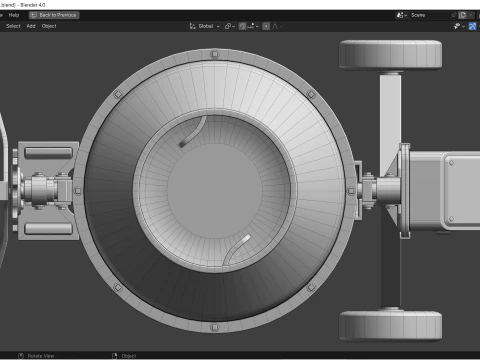The width and height of the screenshot is (480, 360).
Task: Toggle proportional editing
Action: tap(266, 26)
